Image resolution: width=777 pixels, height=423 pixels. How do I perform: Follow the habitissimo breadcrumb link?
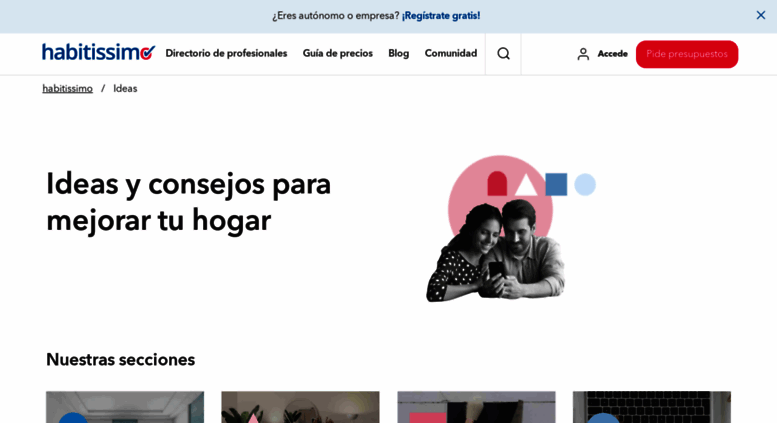[x=67, y=89]
